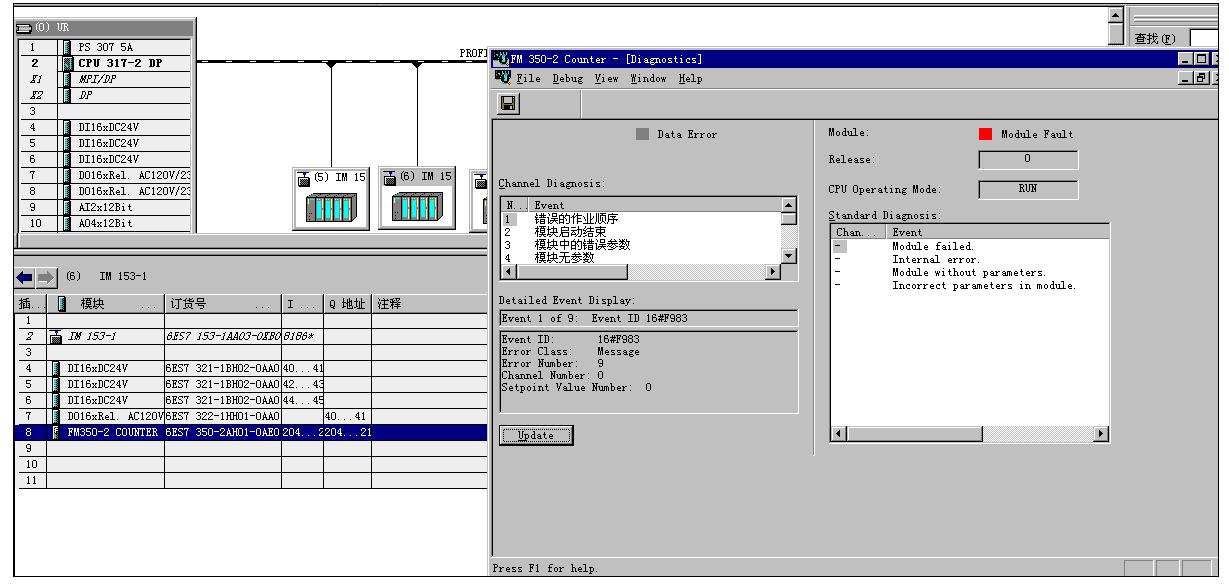
Task: Click the (0) UR rack title icon
Action: click(25, 27)
